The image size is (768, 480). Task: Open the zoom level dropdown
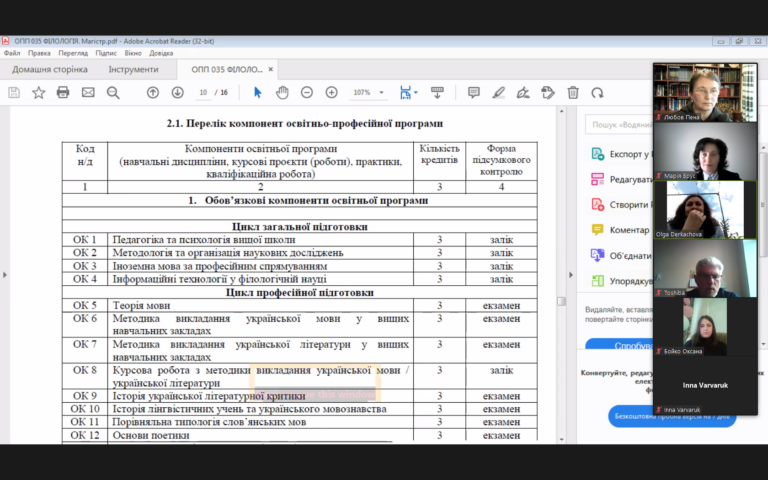[x=382, y=93]
